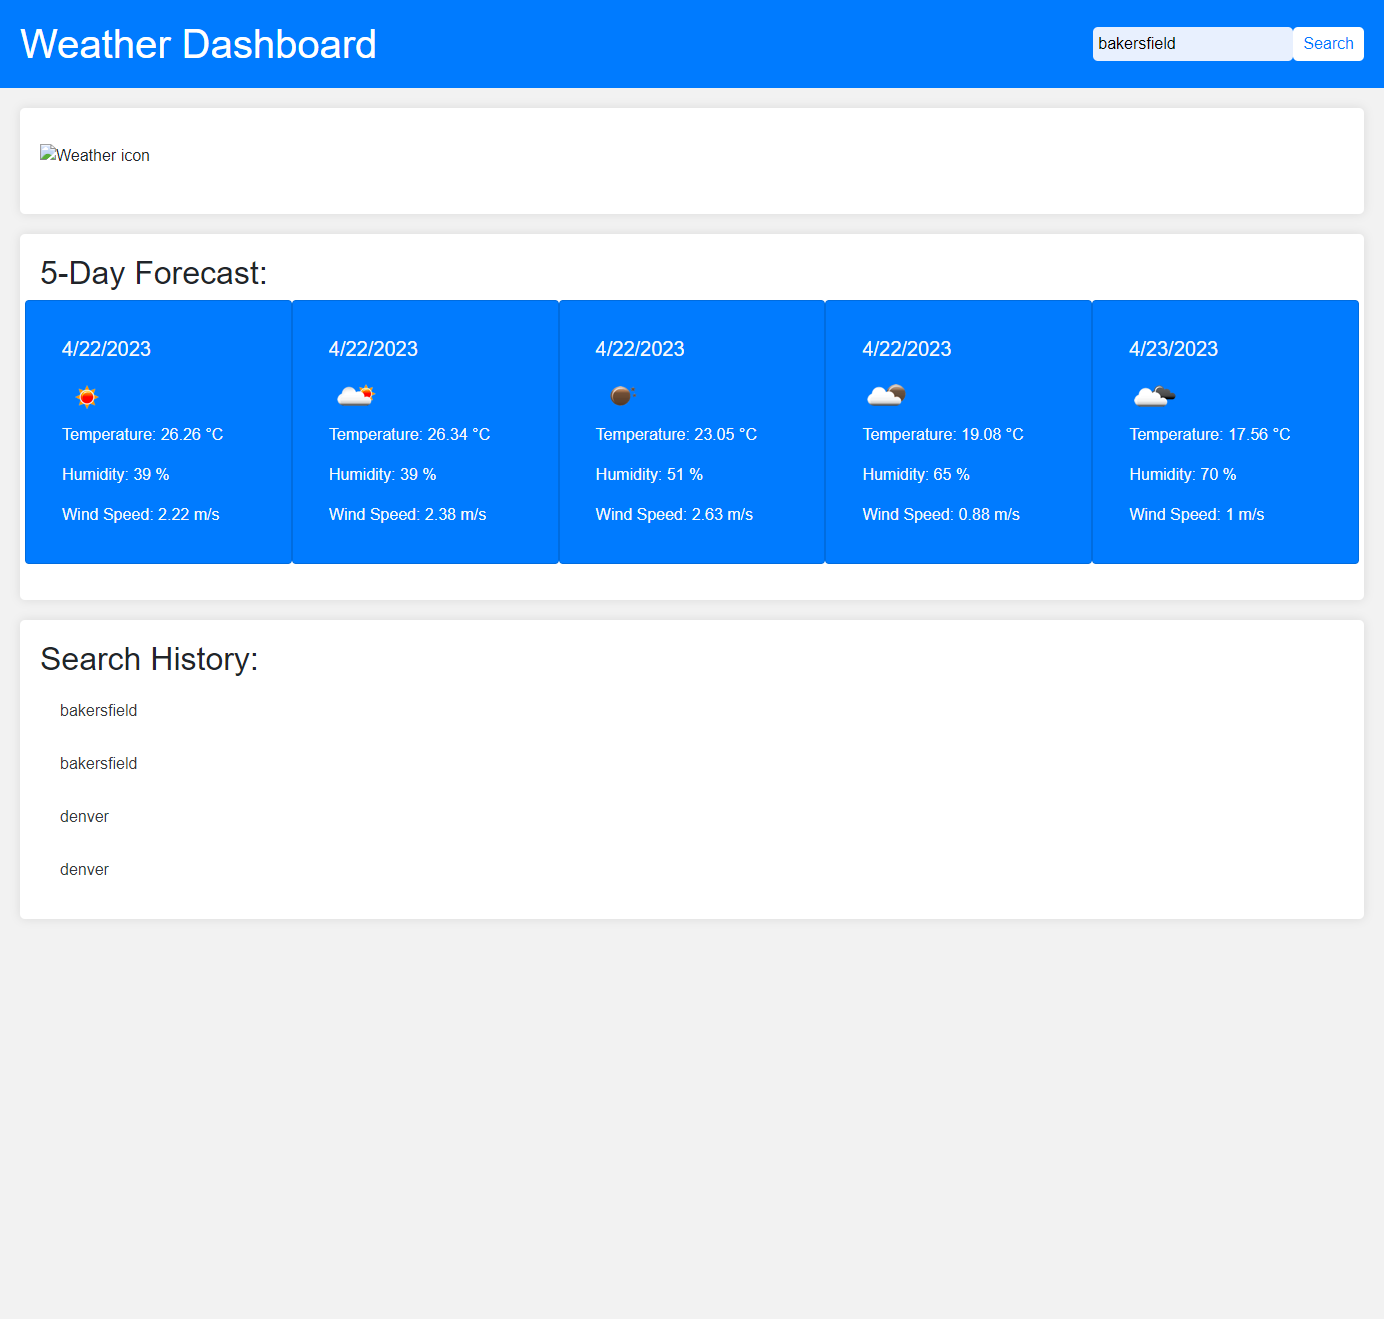Screen dimensions: 1384x1319
Task: Open the first denver search history item
Action: 84,816
